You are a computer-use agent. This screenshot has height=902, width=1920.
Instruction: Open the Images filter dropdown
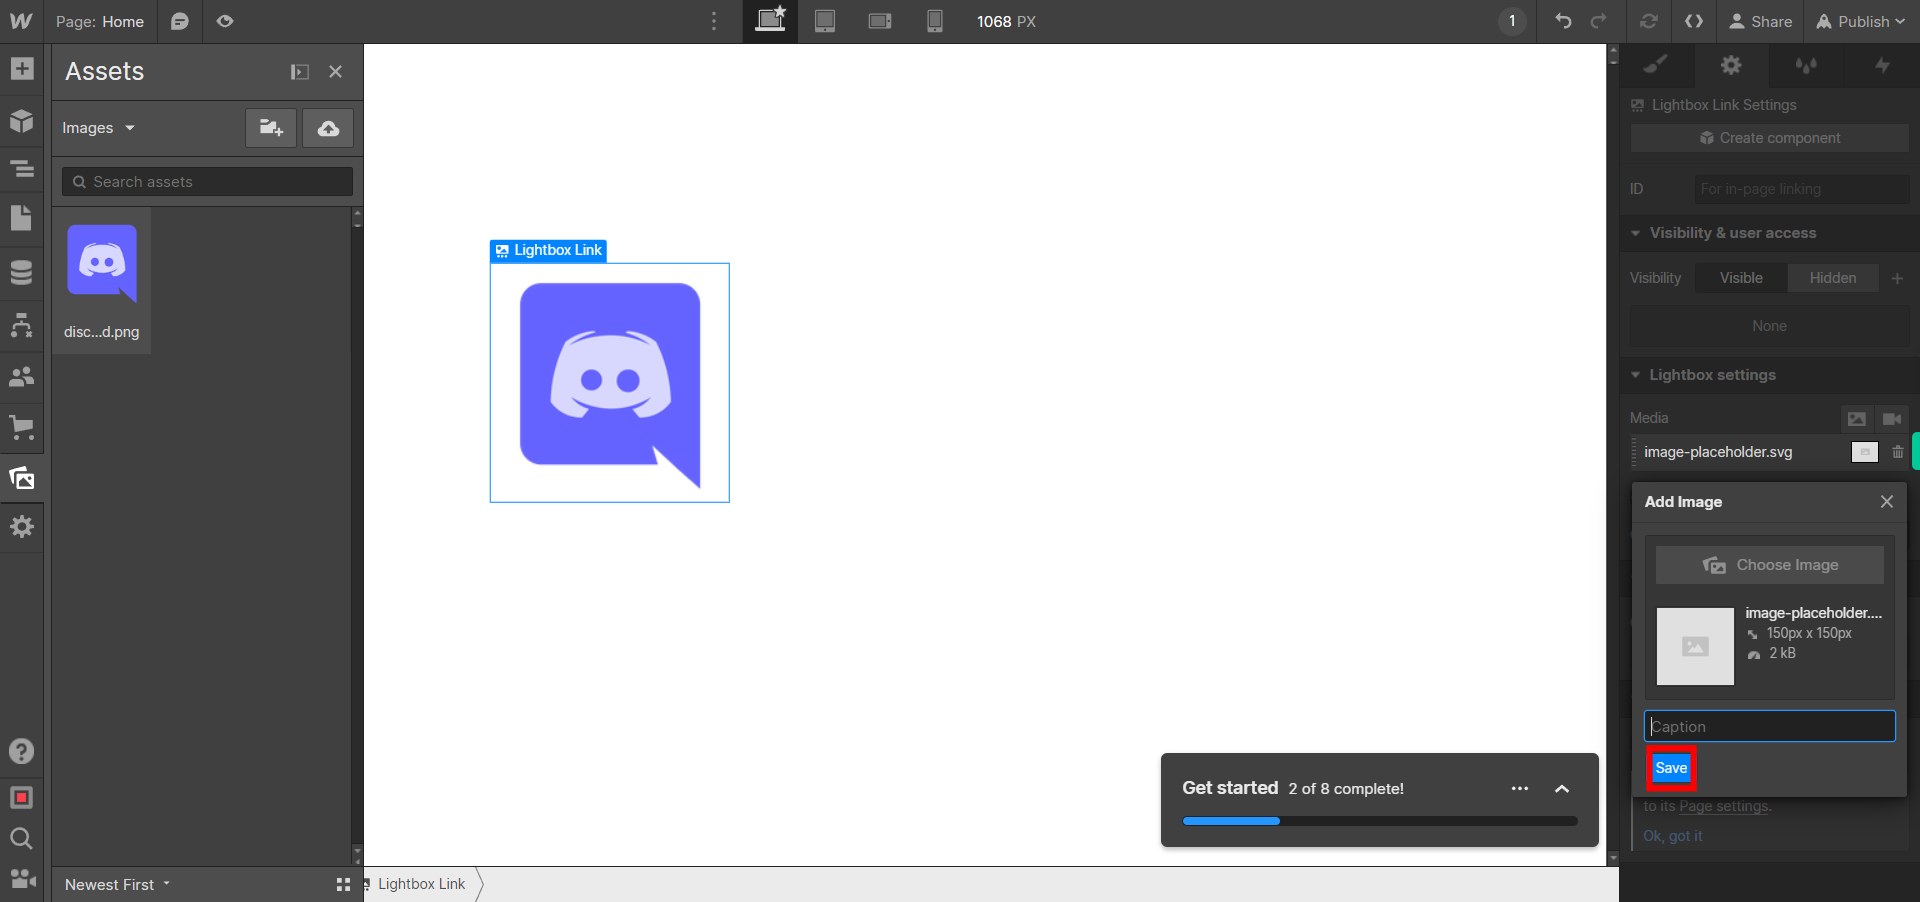98,128
